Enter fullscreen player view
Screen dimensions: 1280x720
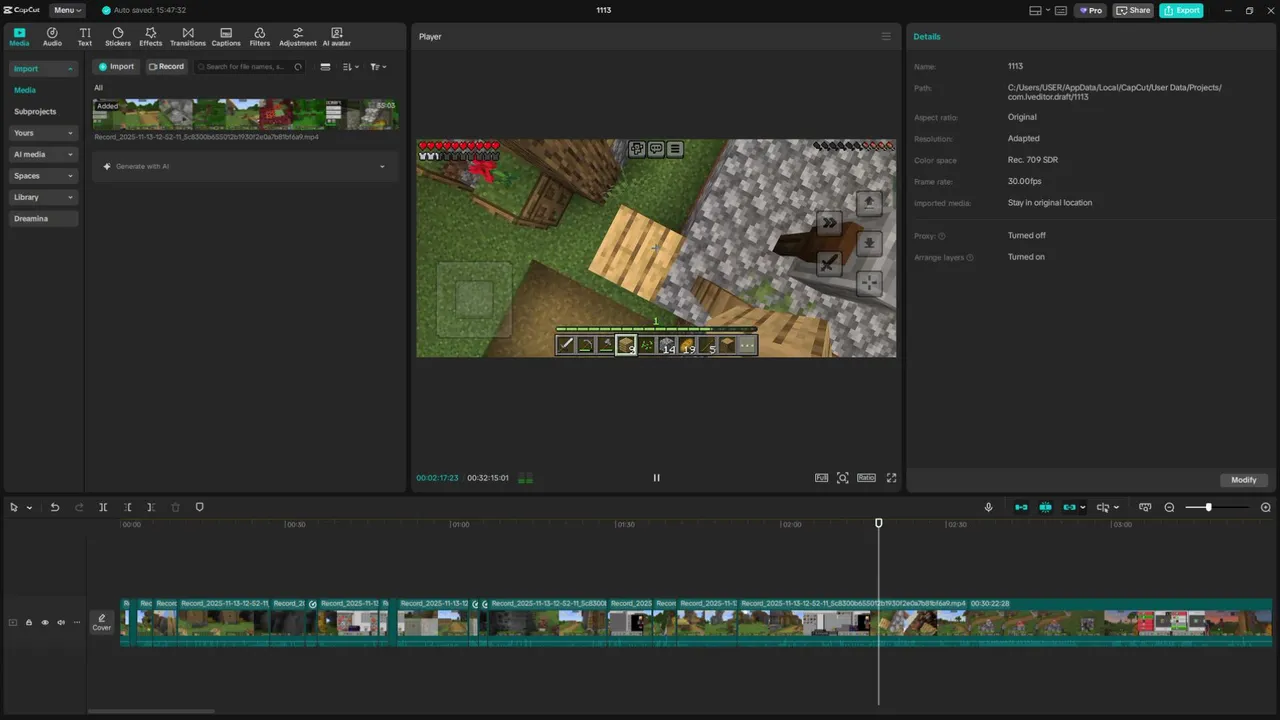click(x=892, y=478)
